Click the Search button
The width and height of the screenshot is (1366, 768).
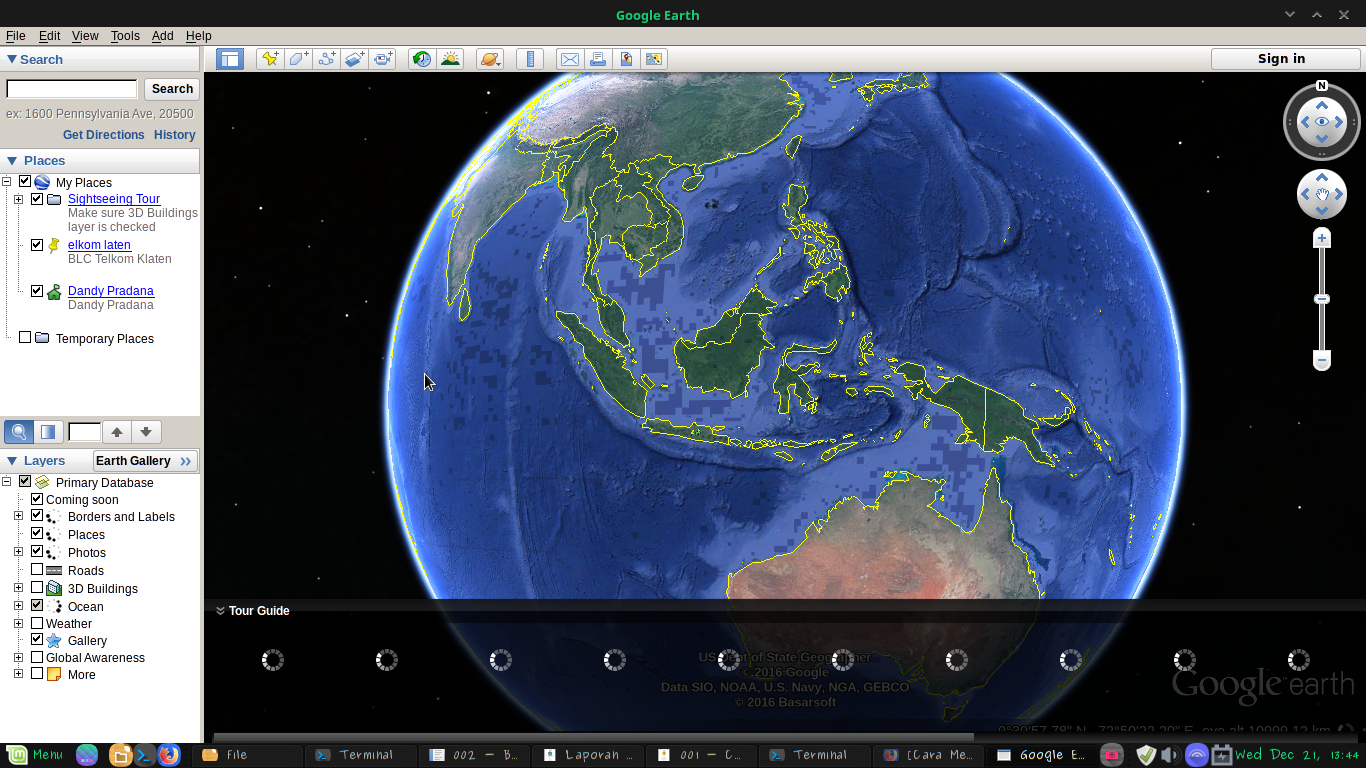coord(172,89)
